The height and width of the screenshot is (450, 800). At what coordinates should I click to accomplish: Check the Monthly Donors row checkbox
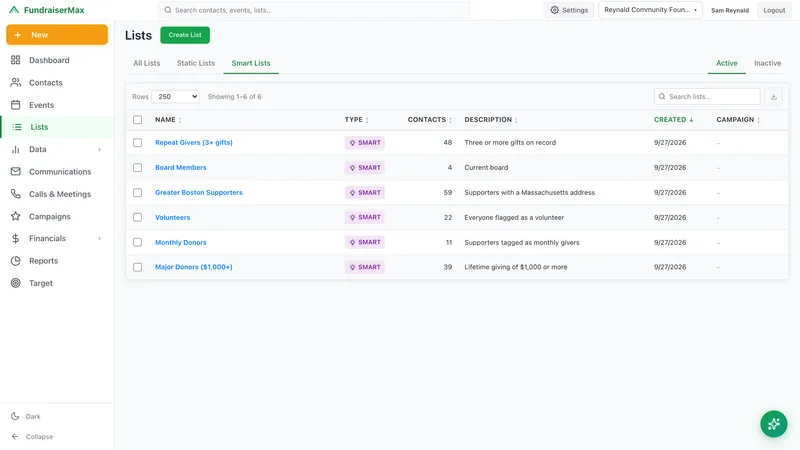137,242
